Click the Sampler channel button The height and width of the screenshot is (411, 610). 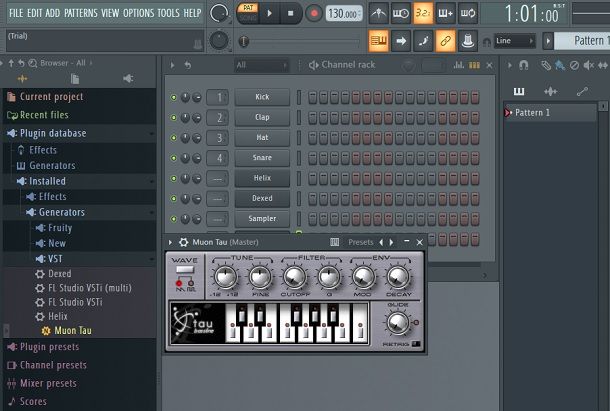(x=262, y=218)
